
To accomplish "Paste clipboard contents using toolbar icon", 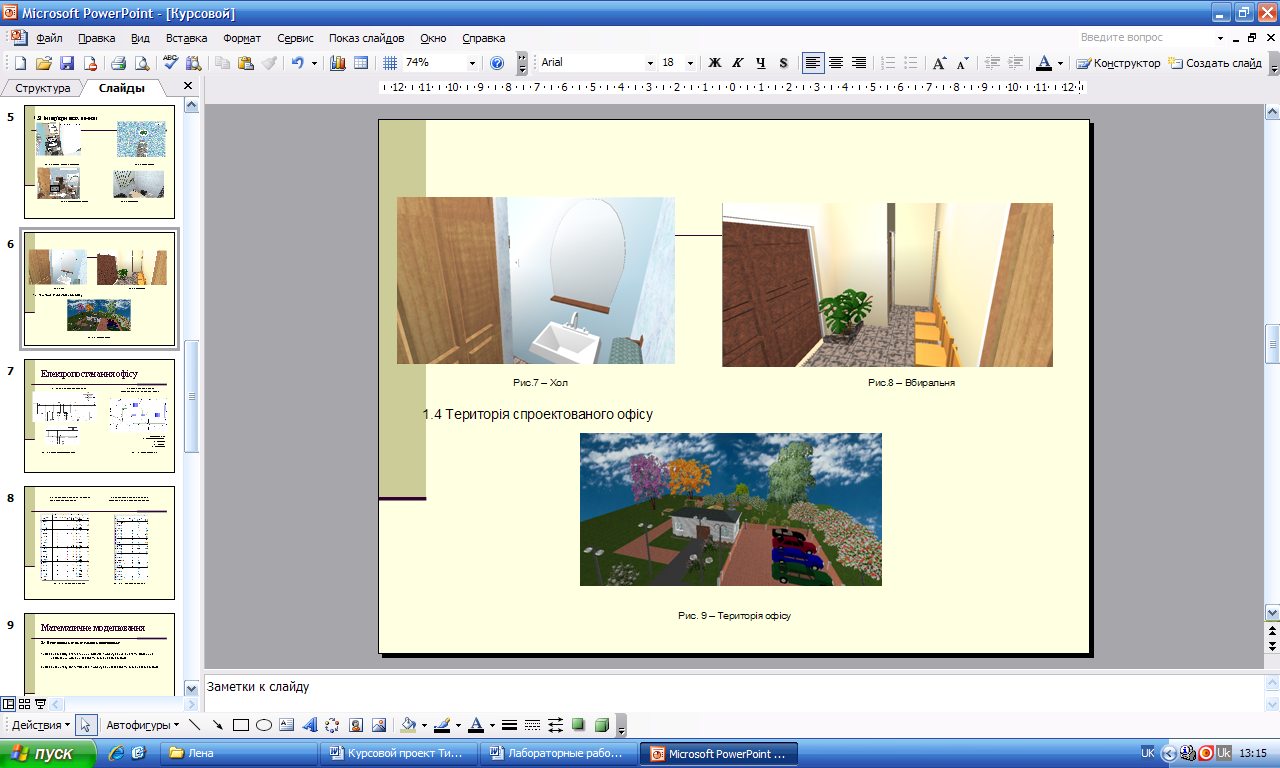I will (246, 63).
